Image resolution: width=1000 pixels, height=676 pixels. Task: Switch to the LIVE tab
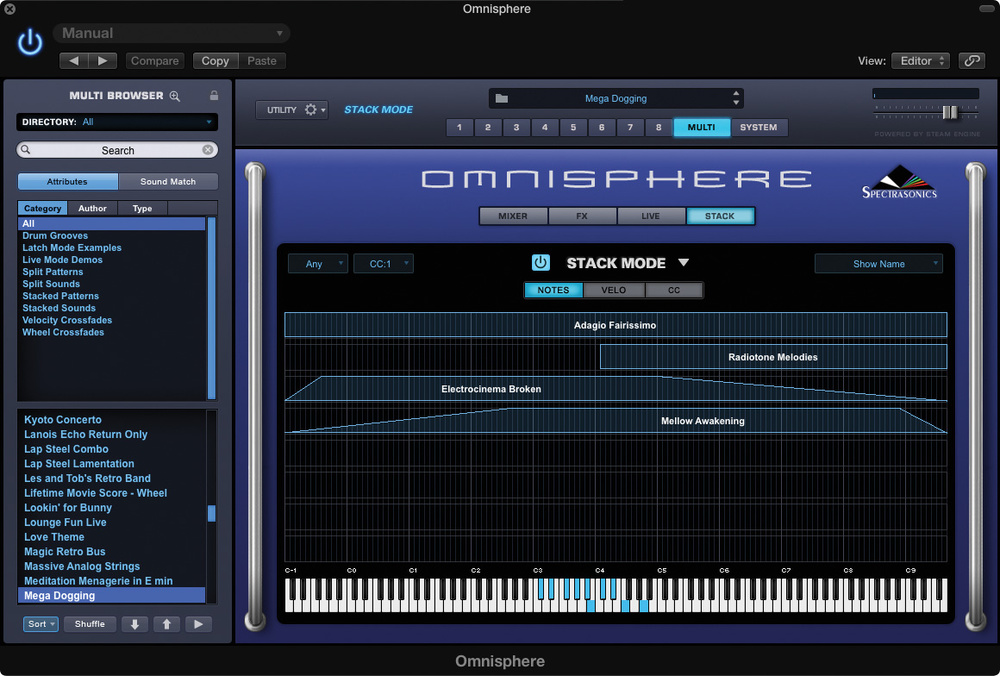pyautogui.click(x=651, y=216)
